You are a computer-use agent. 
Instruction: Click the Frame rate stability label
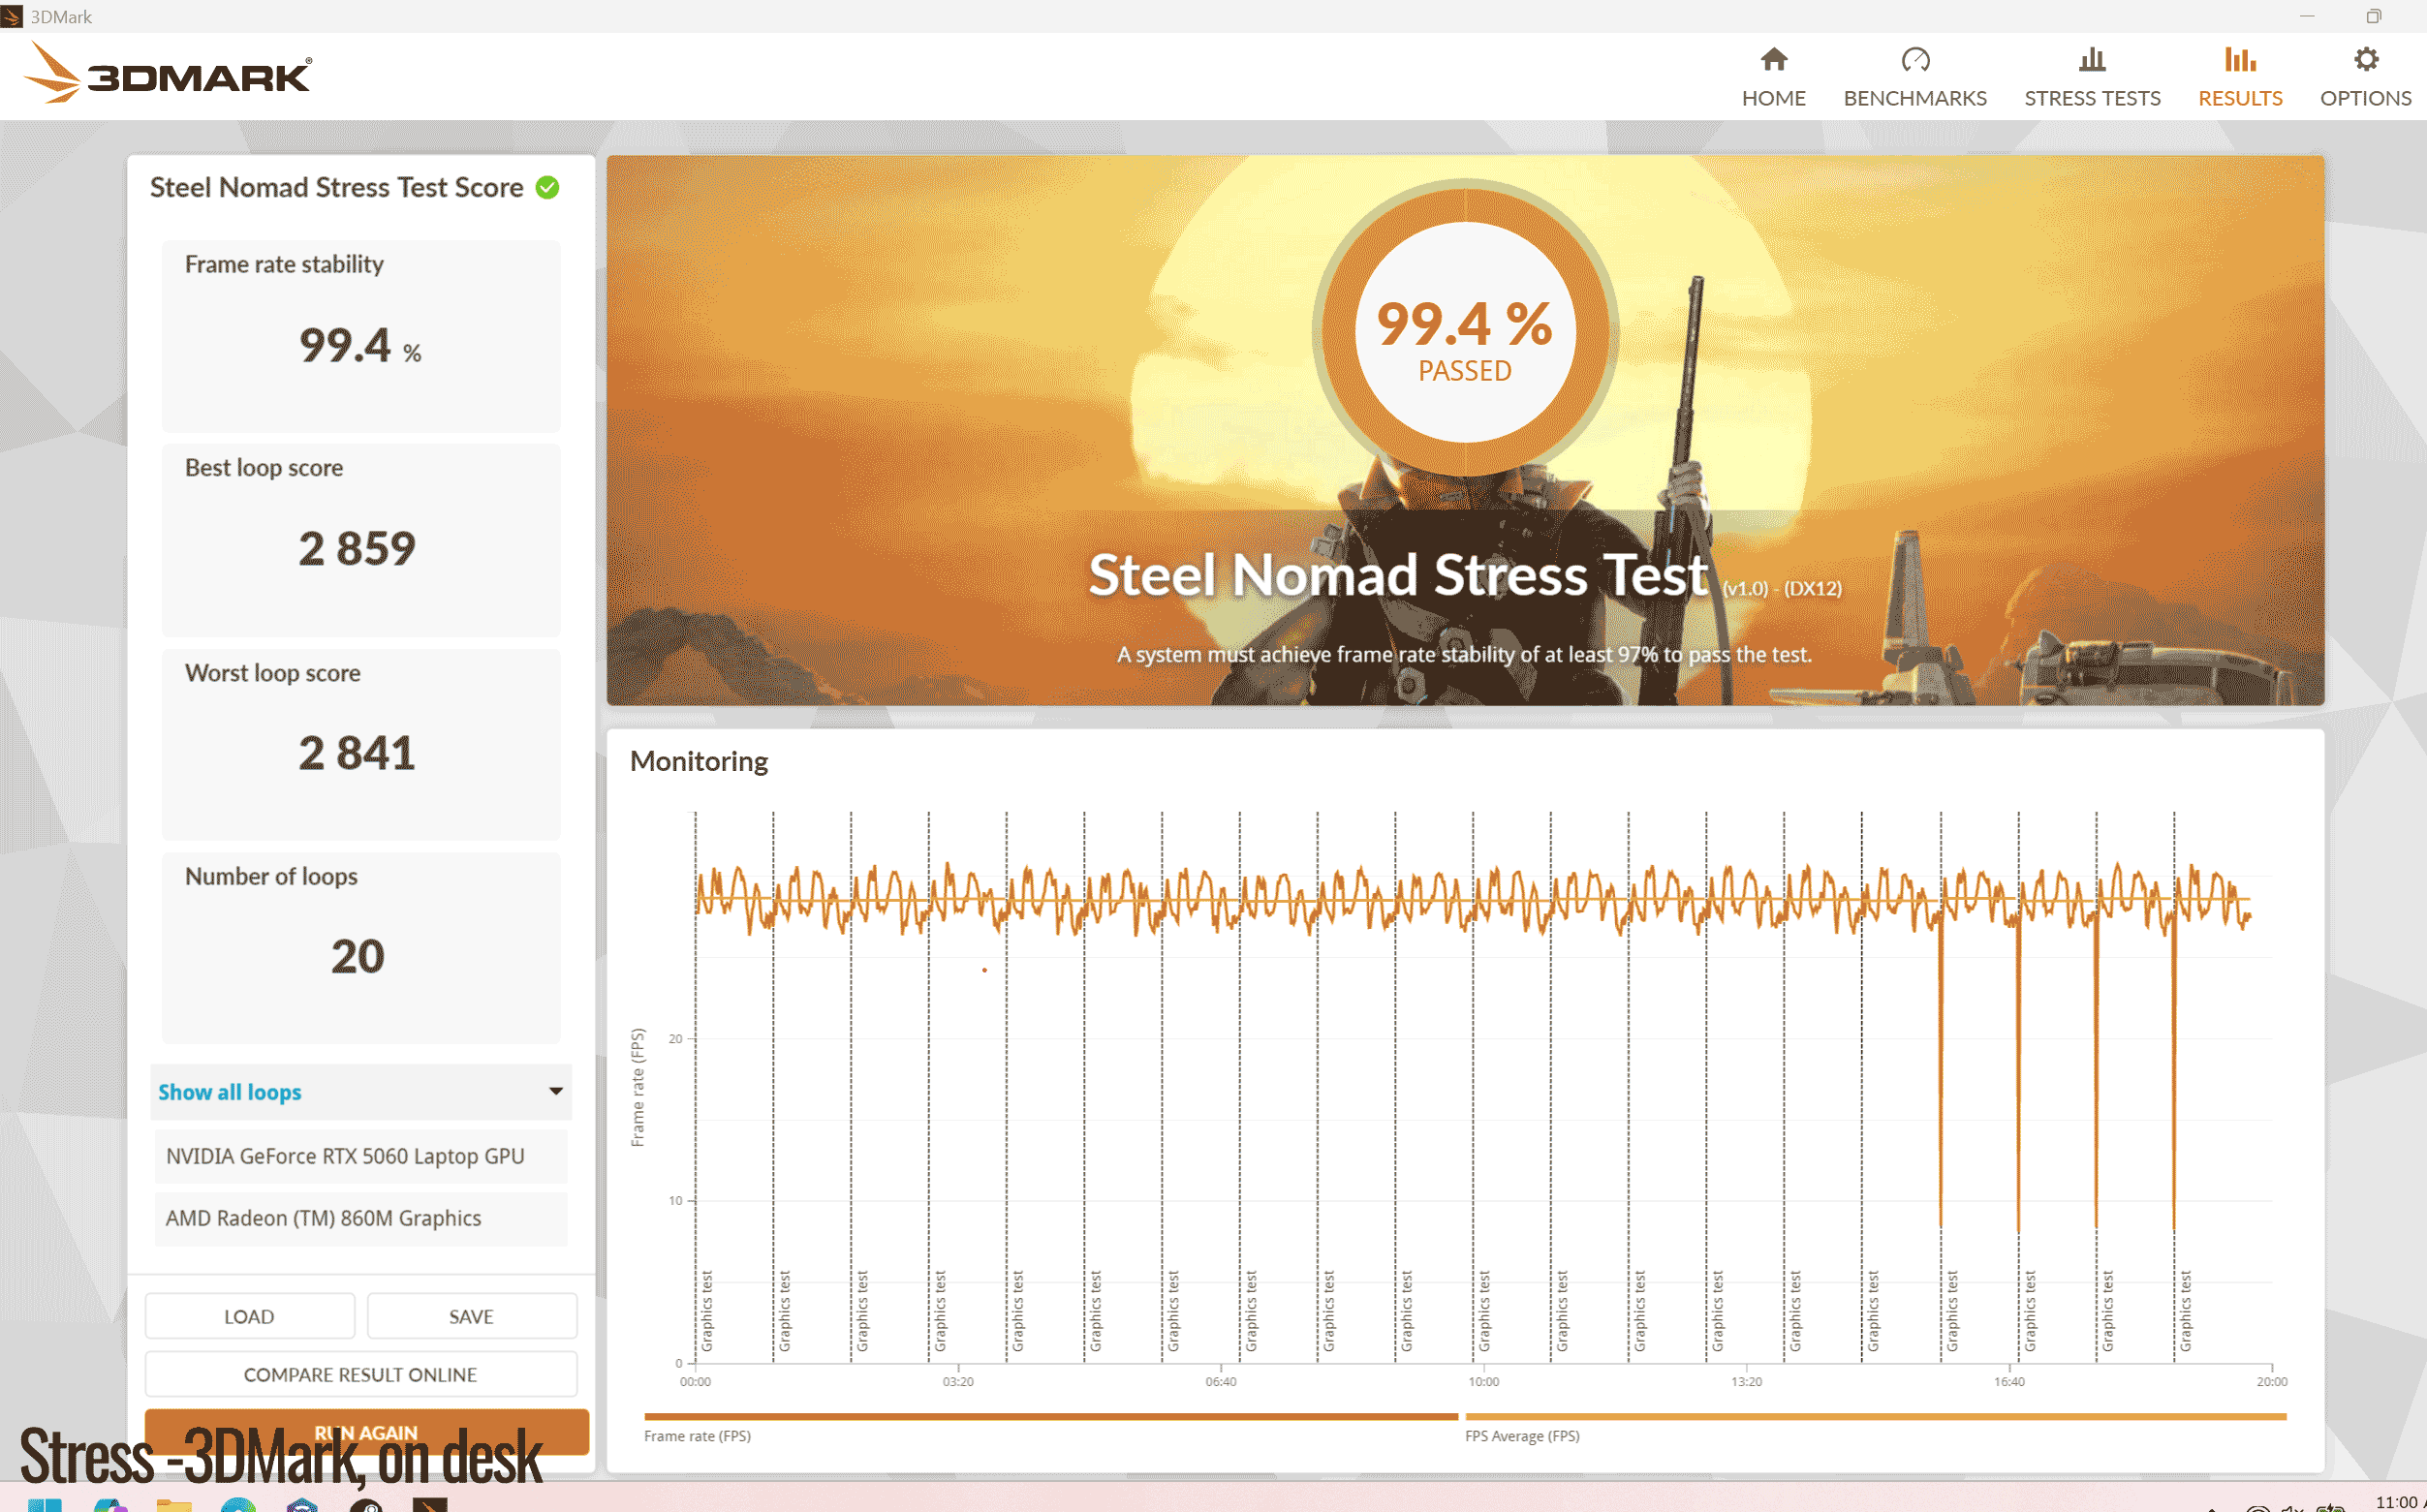point(284,264)
